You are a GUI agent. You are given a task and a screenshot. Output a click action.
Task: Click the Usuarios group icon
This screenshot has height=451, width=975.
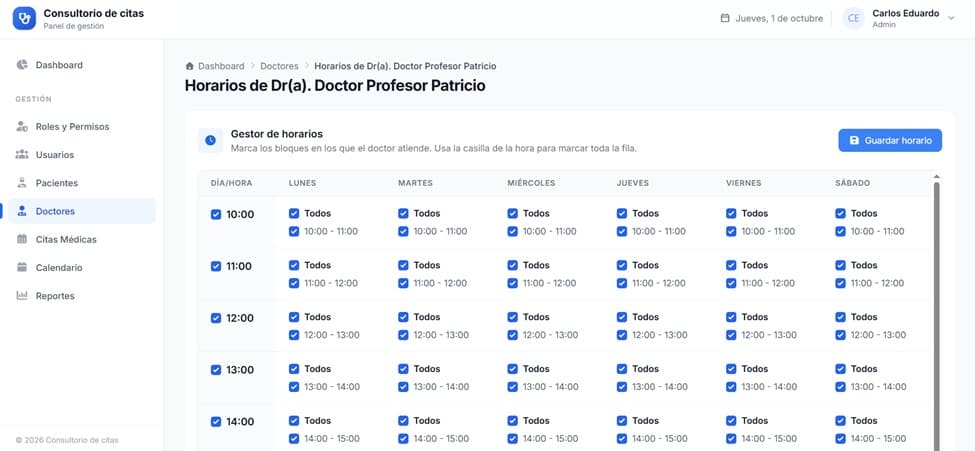22,154
